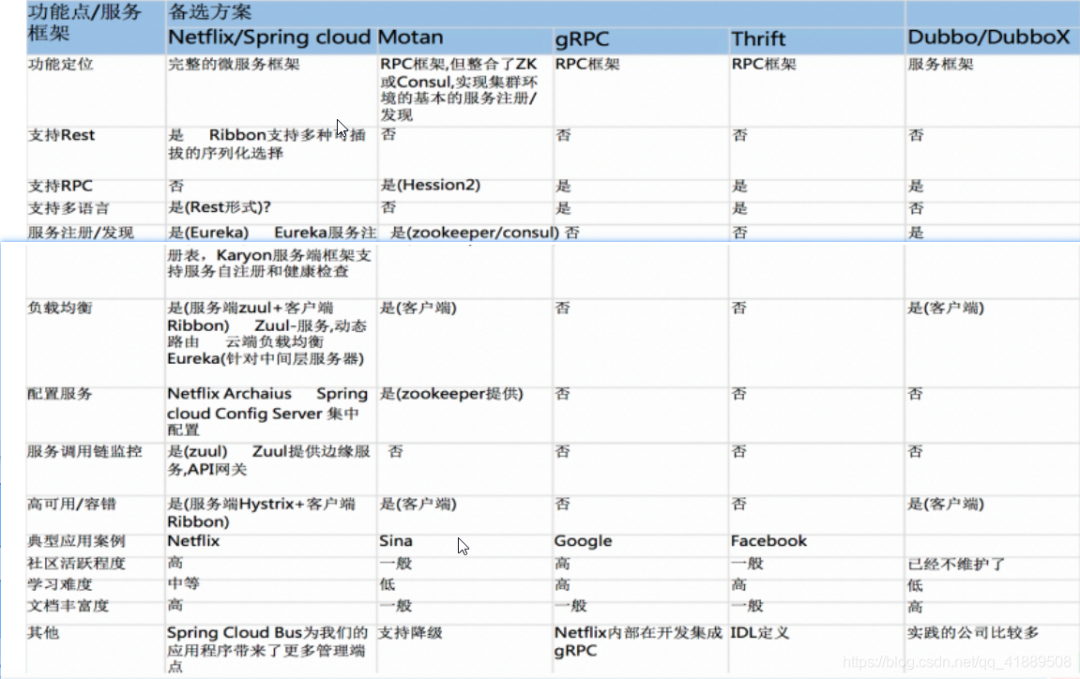Screen dimensions: 1080x679
Task: Select the 功能定位 row label
Action: [61, 64]
